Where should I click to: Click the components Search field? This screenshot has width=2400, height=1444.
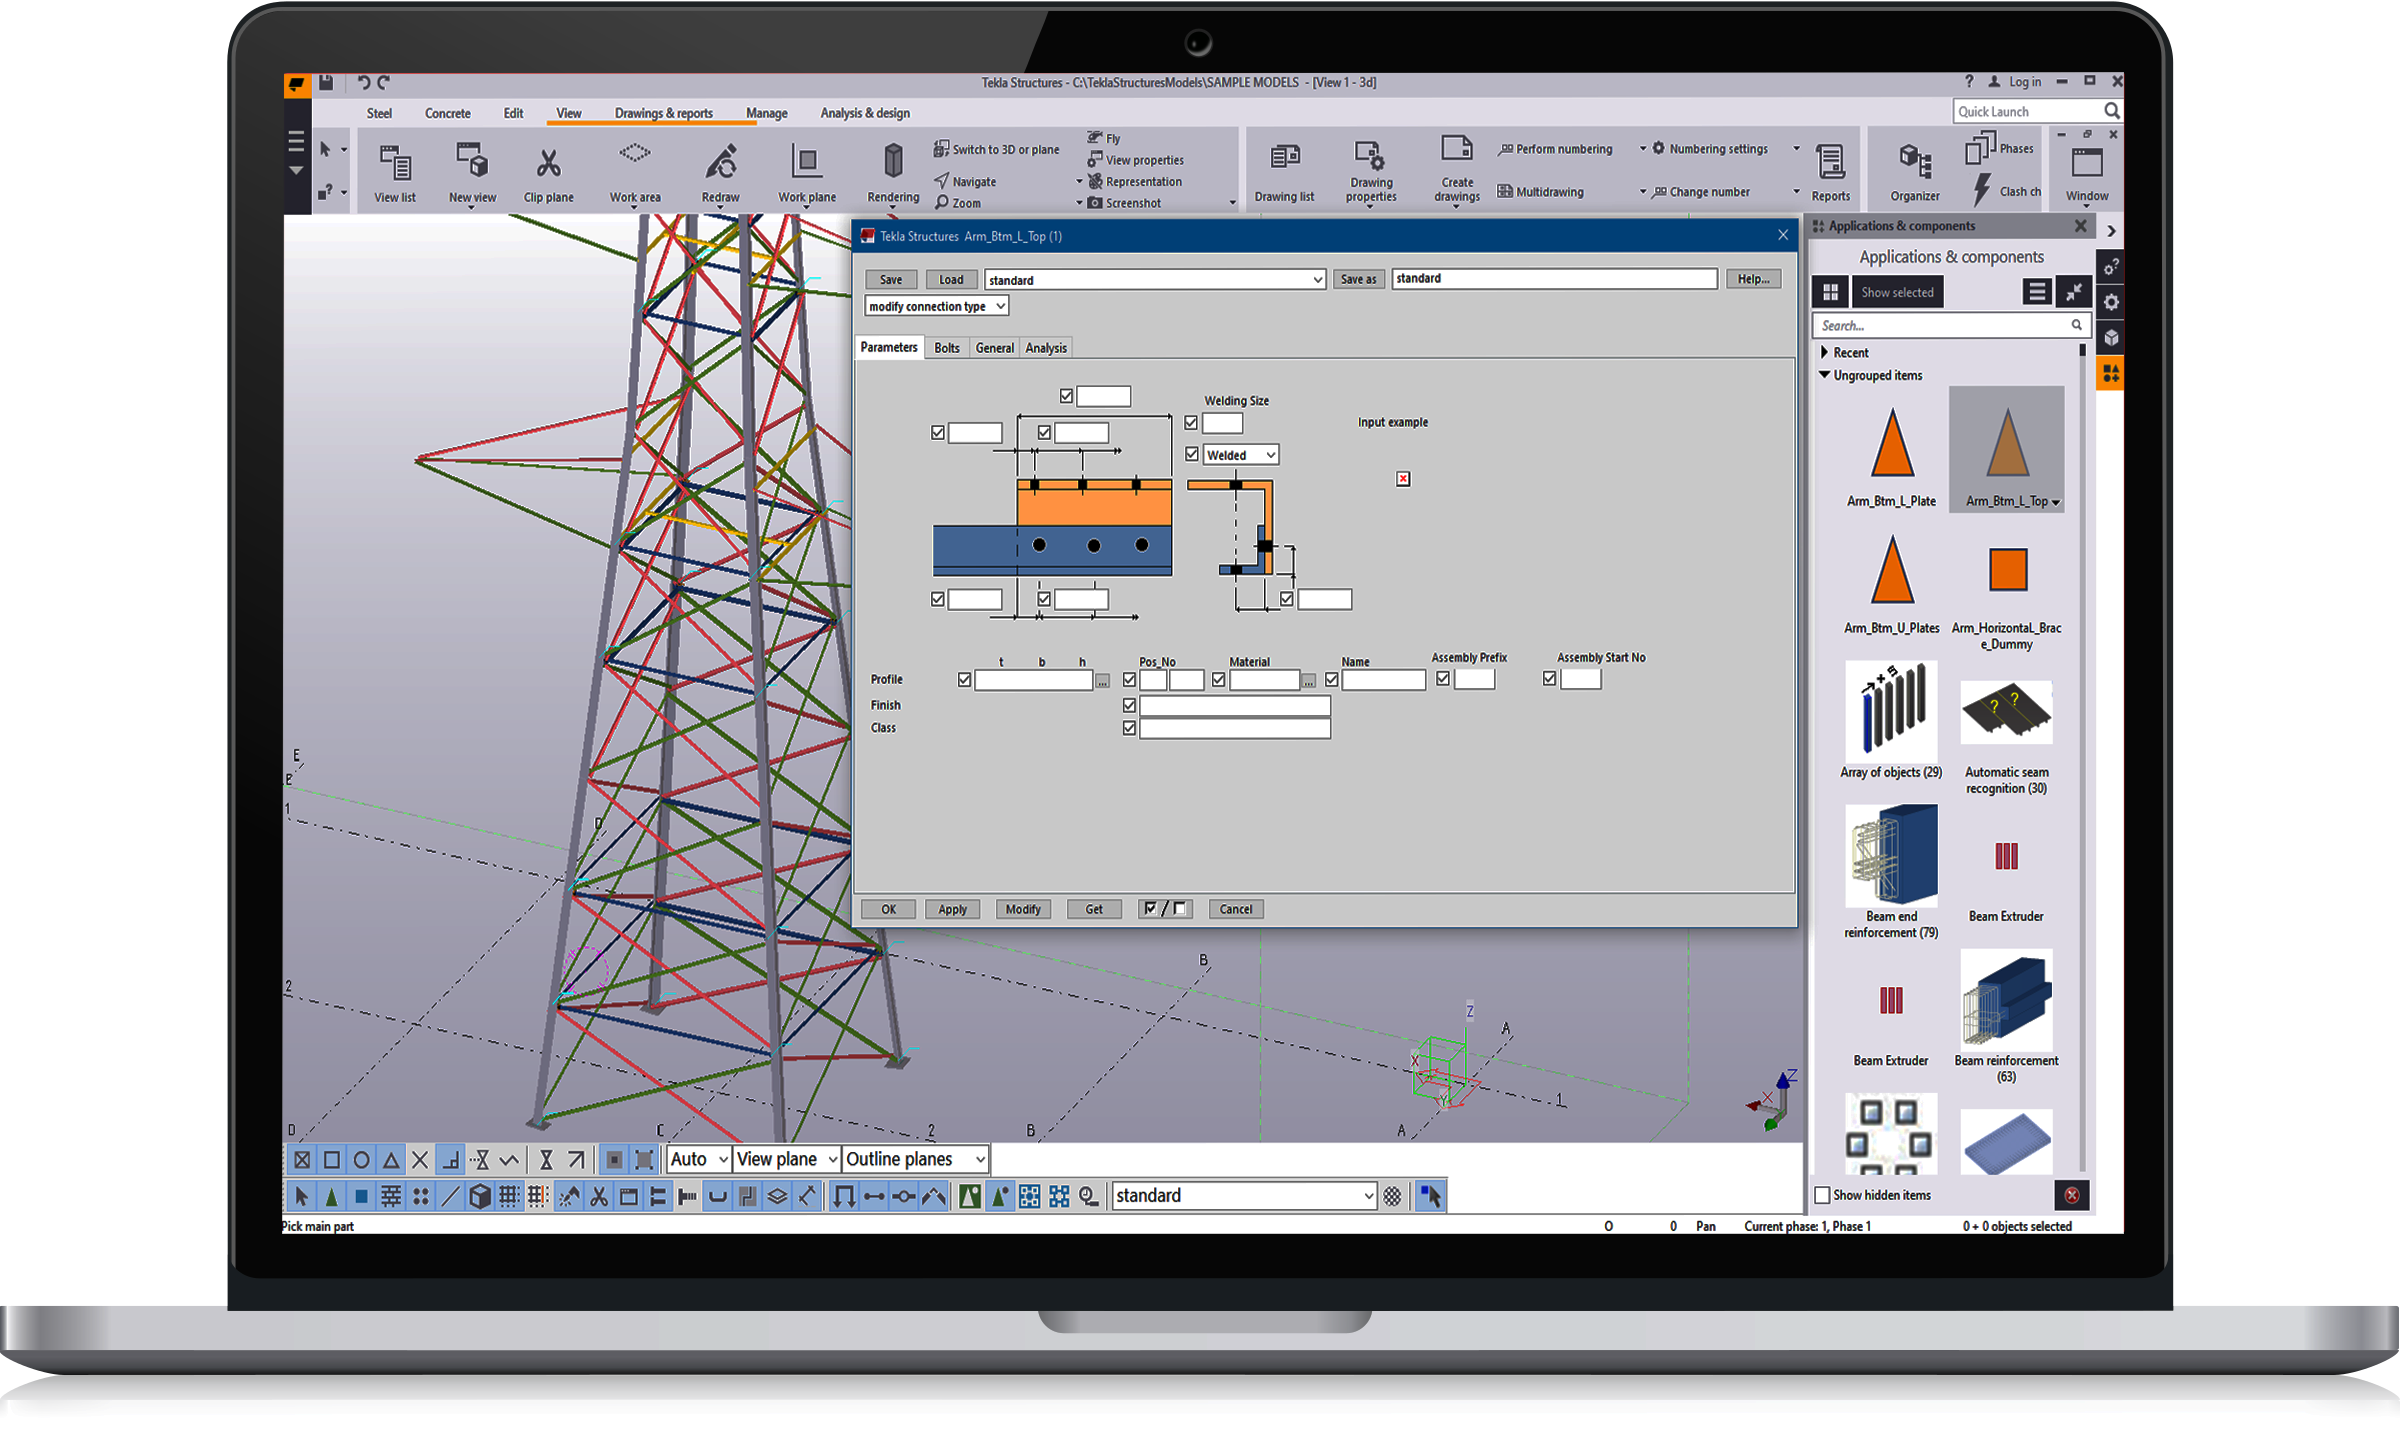click(1950, 325)
